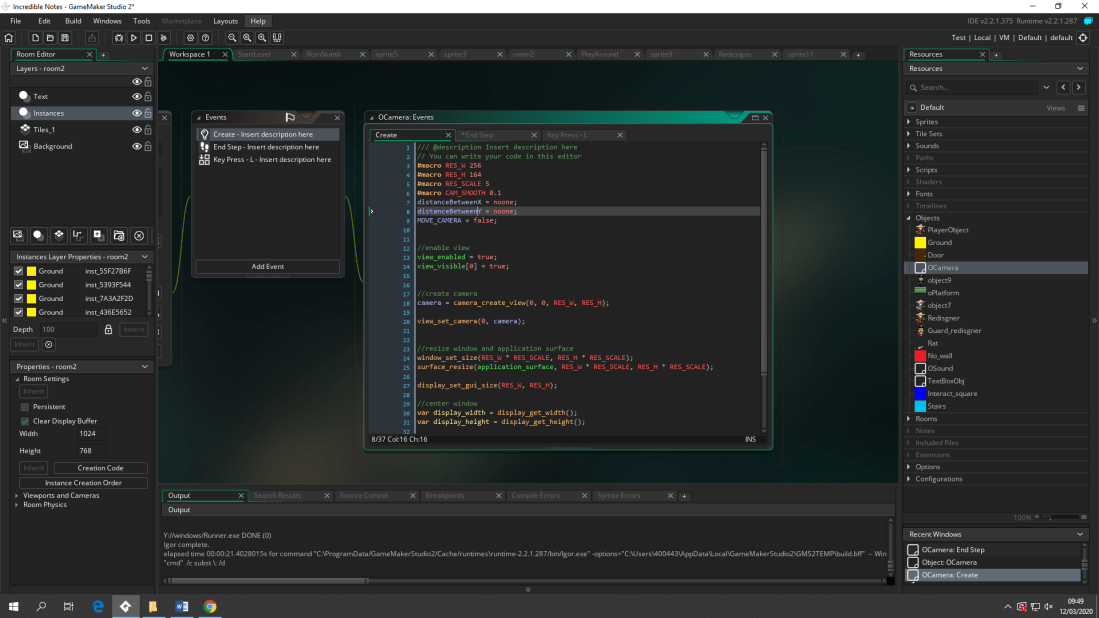Open the Game Options gear icon
This screenshot has height=618, width=1099.
pos(191,38)
